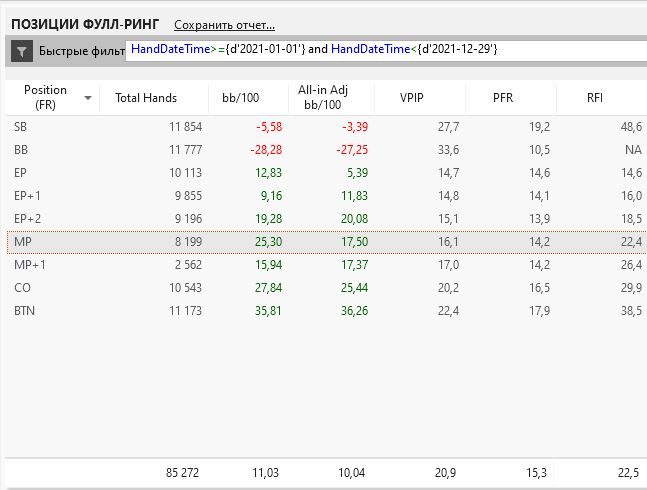This screenshot has height=490, width=647.
Task: Click the Сохранить отчет... link
Action: click(224, 24)
